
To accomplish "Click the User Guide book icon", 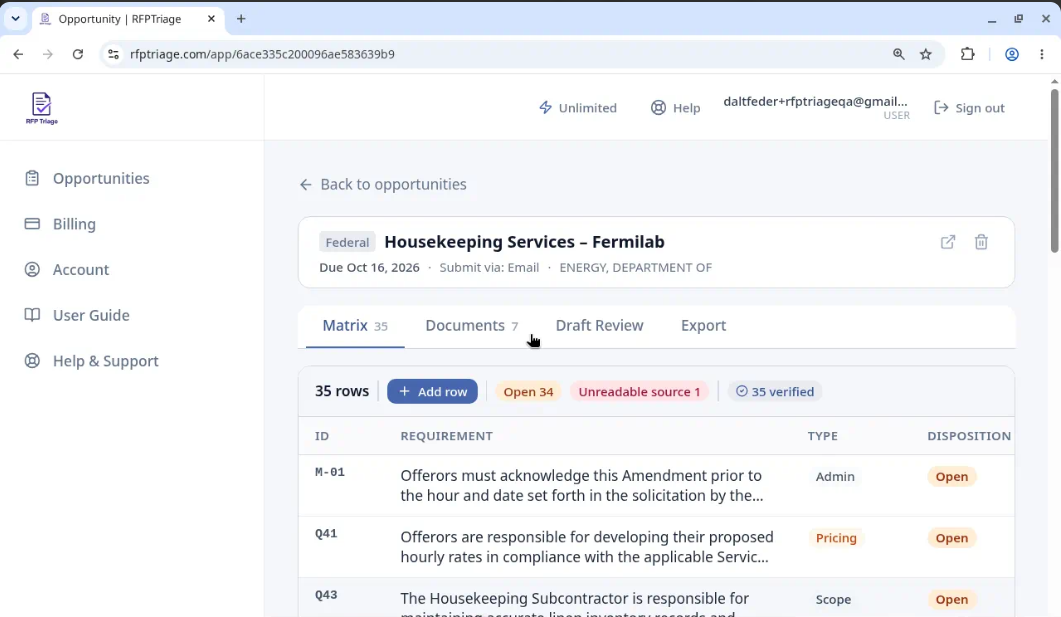I will tap(32, 315).
